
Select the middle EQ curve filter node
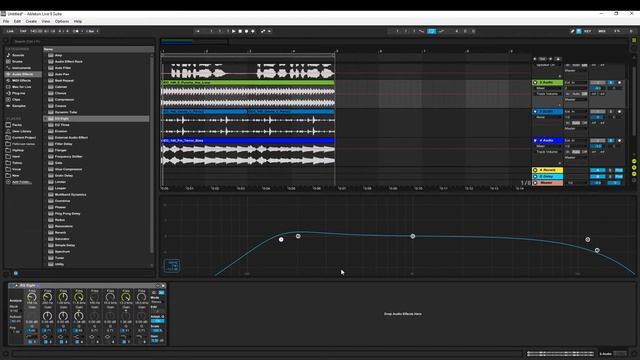413,236
